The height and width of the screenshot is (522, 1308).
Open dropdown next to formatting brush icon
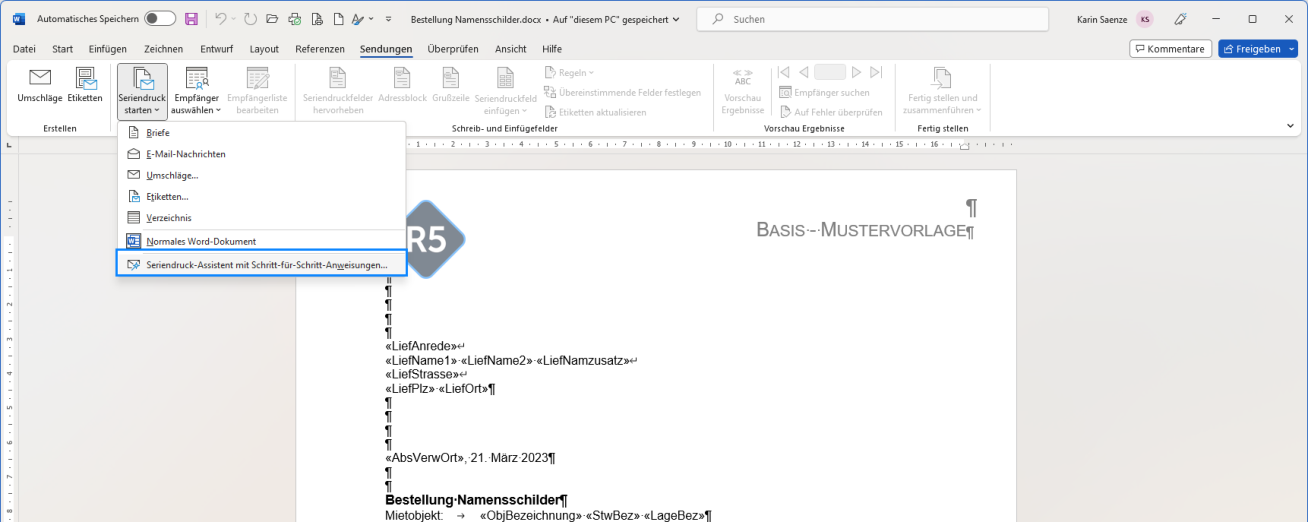(x=371, y=19)
